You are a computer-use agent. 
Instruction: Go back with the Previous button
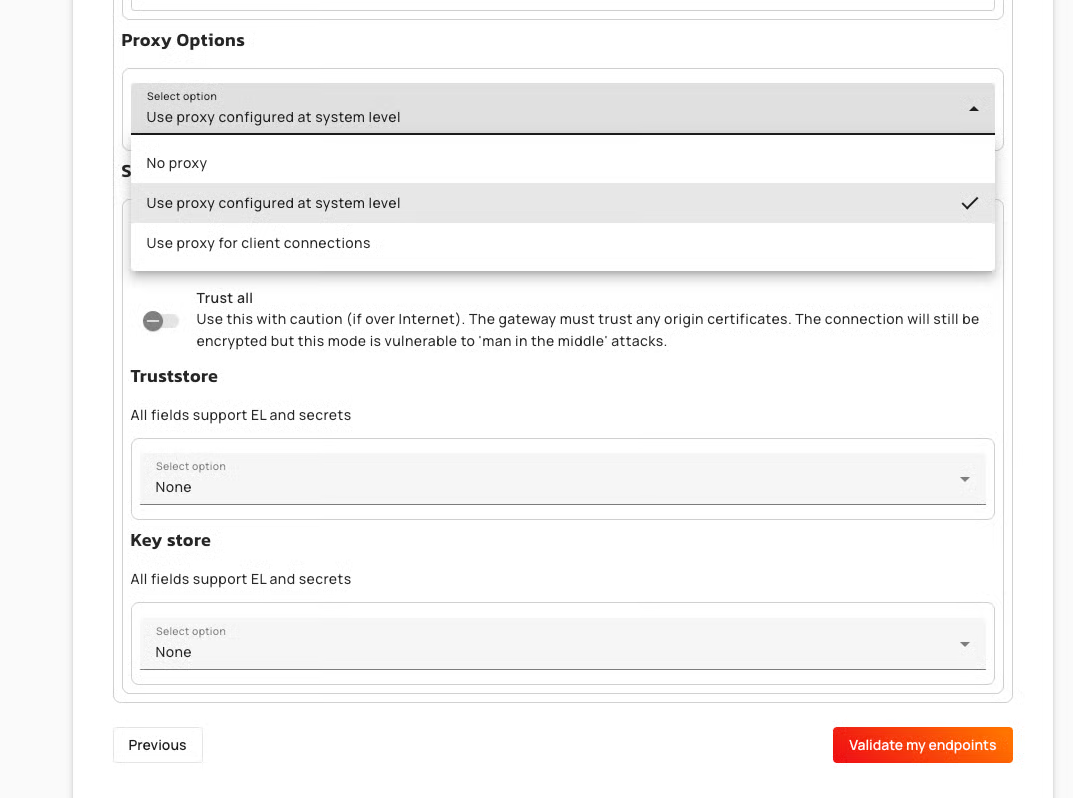[x=157, y=745]
